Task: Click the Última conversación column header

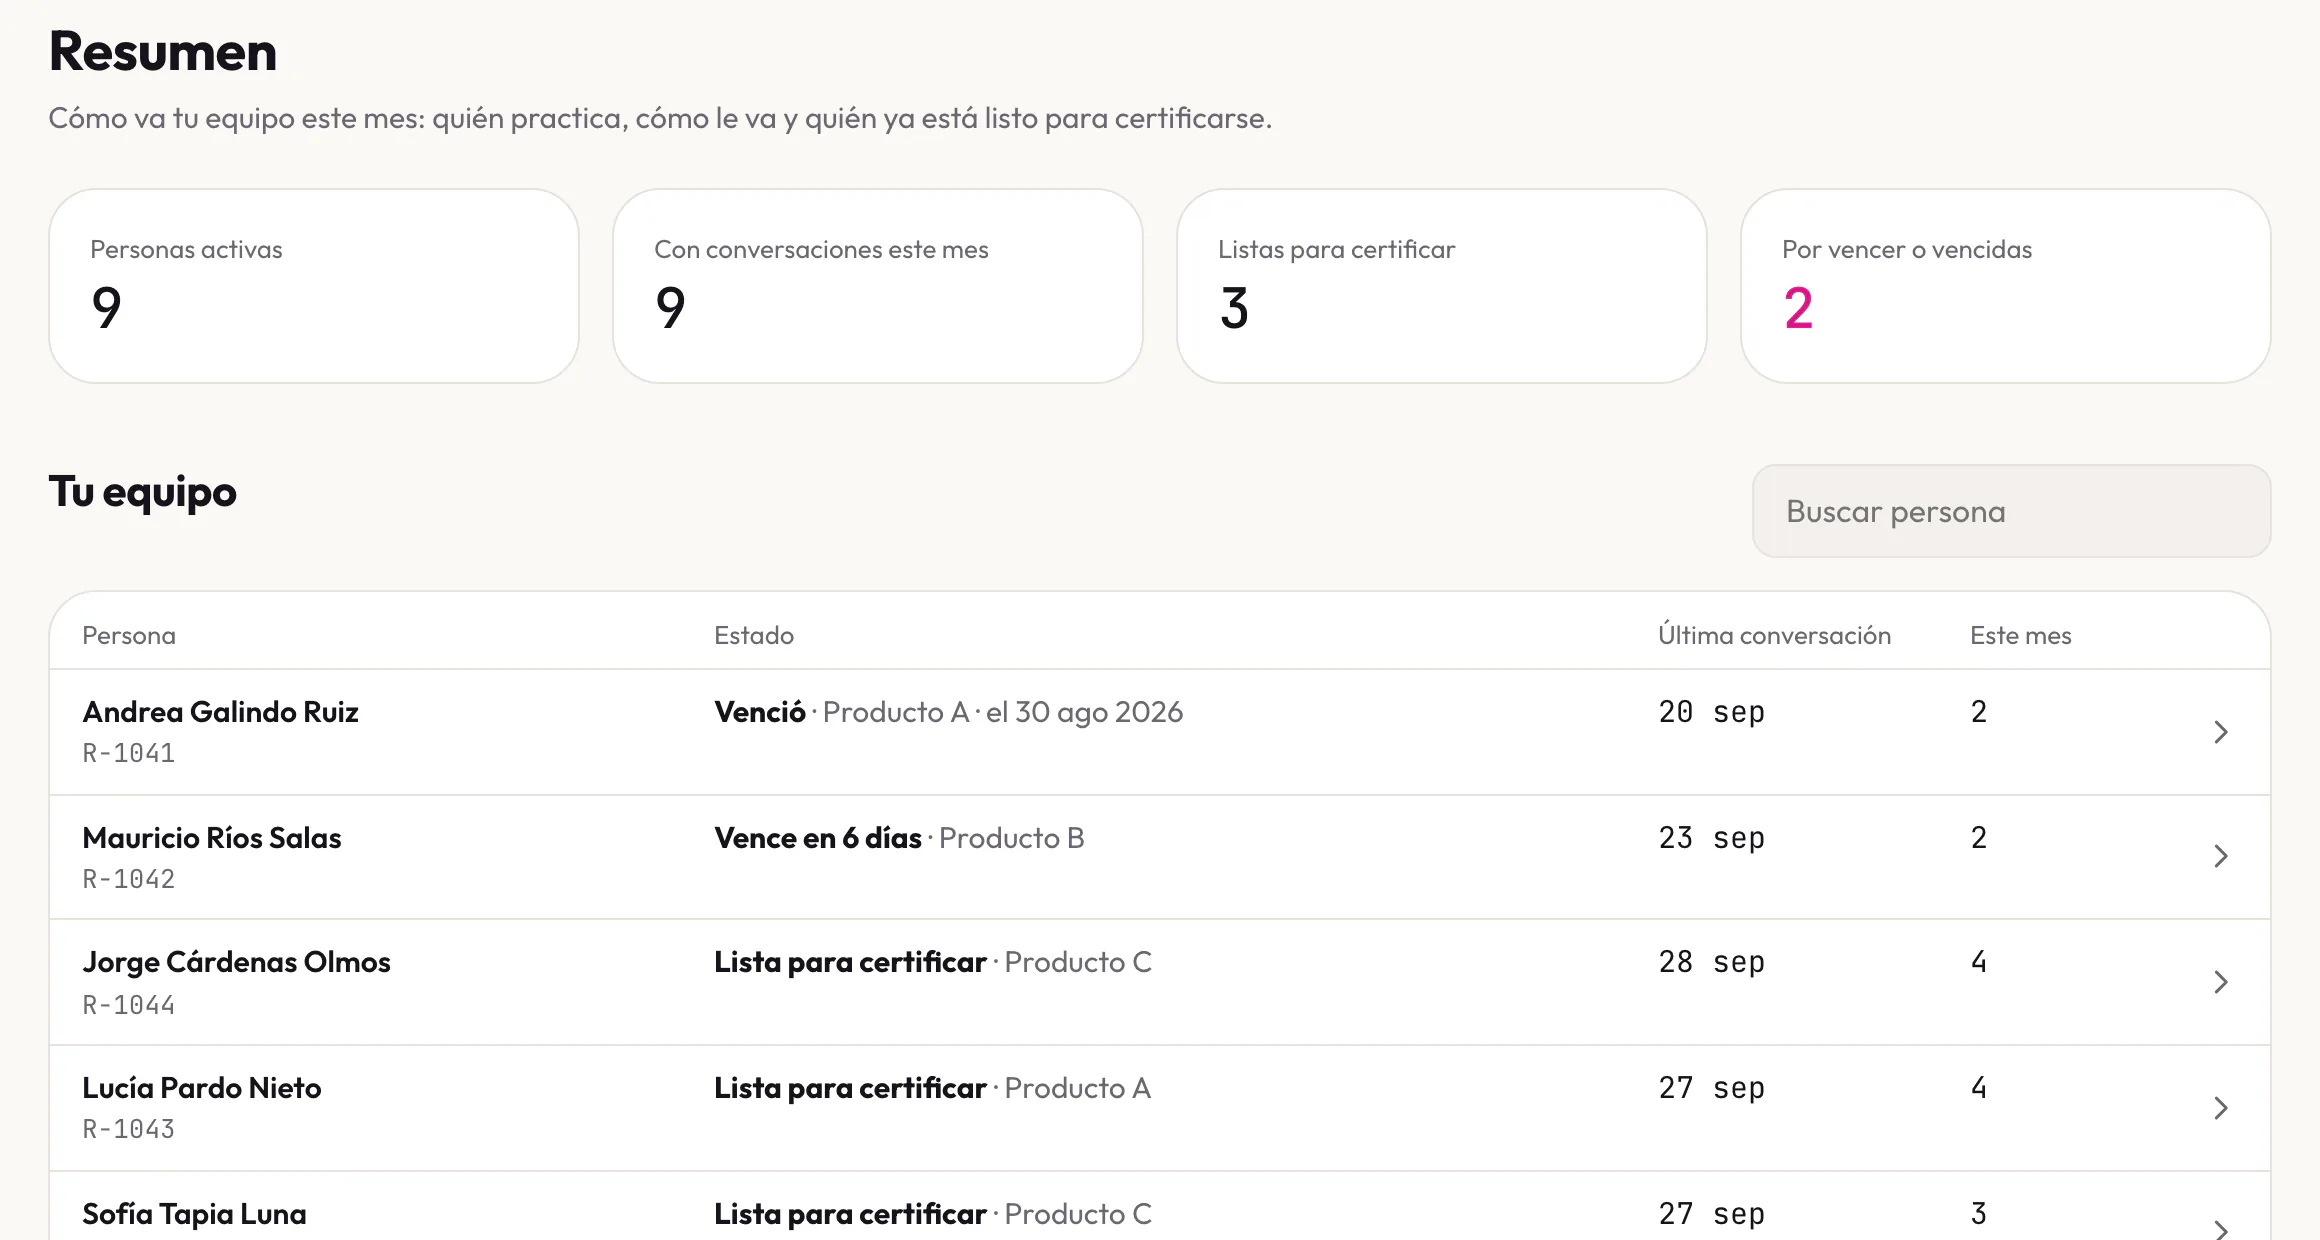Action: tap(1775, 635)
